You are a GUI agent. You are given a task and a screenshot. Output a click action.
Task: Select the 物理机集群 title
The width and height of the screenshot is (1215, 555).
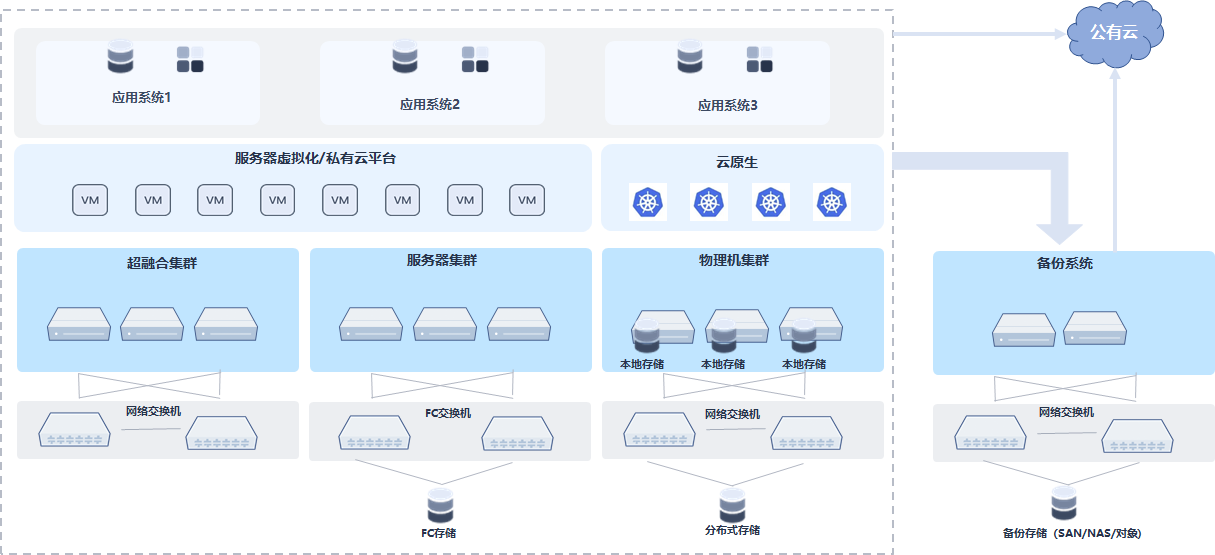[x=734, y=261]
